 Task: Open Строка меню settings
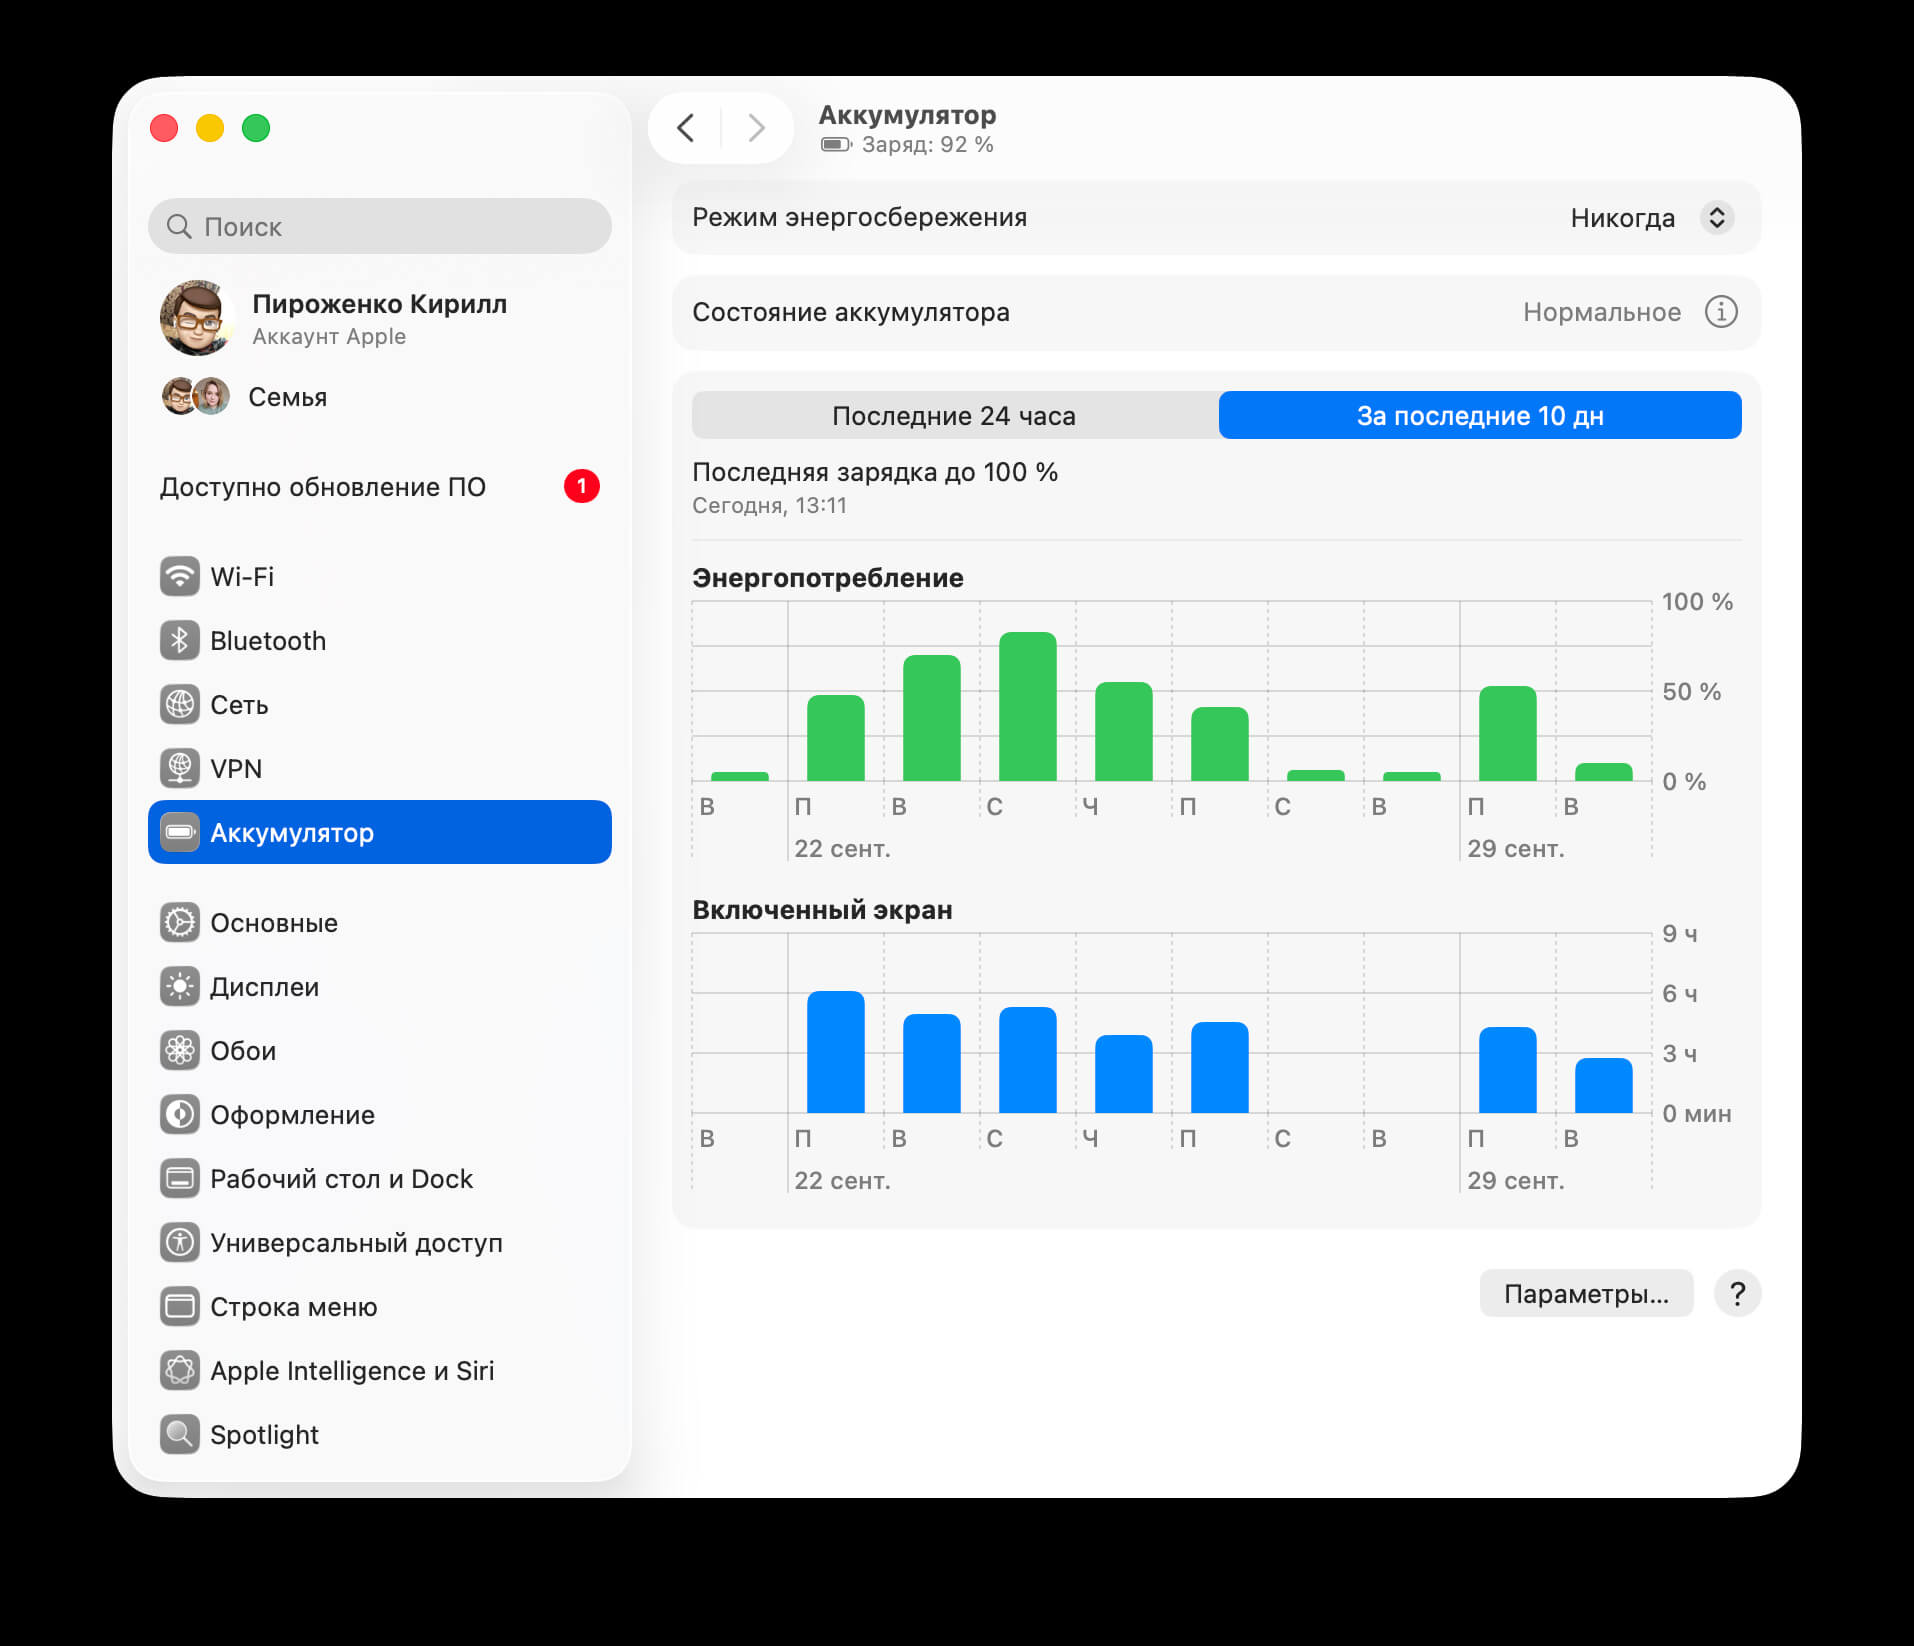click(x=380, y=1307)
